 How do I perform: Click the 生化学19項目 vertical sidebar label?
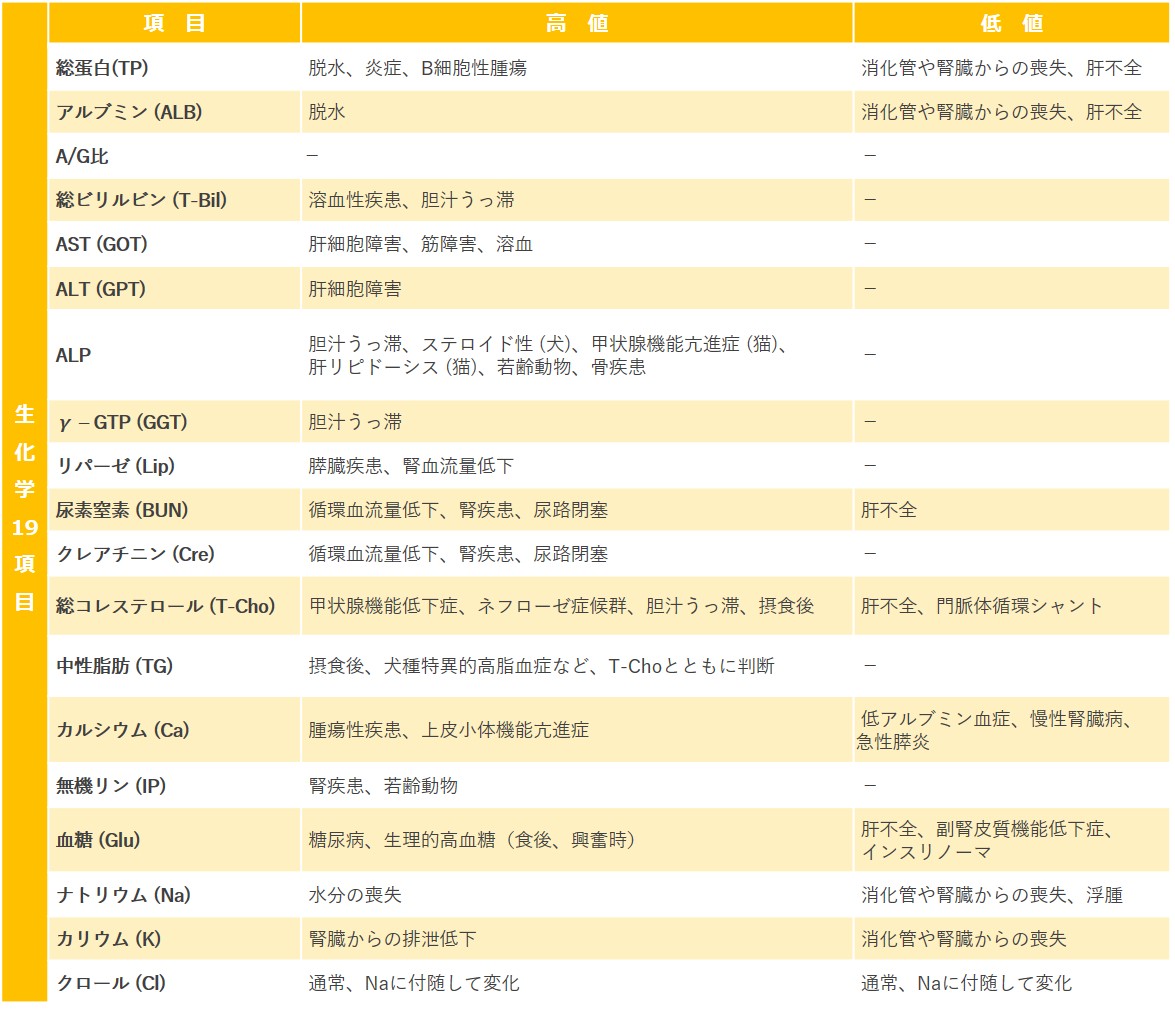tap(25, 508)
